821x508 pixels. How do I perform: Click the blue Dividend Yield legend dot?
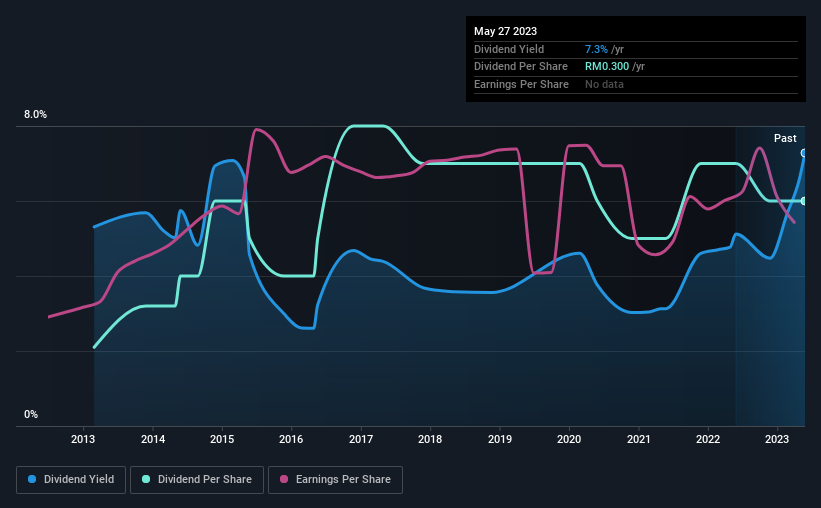coord(32,479)
